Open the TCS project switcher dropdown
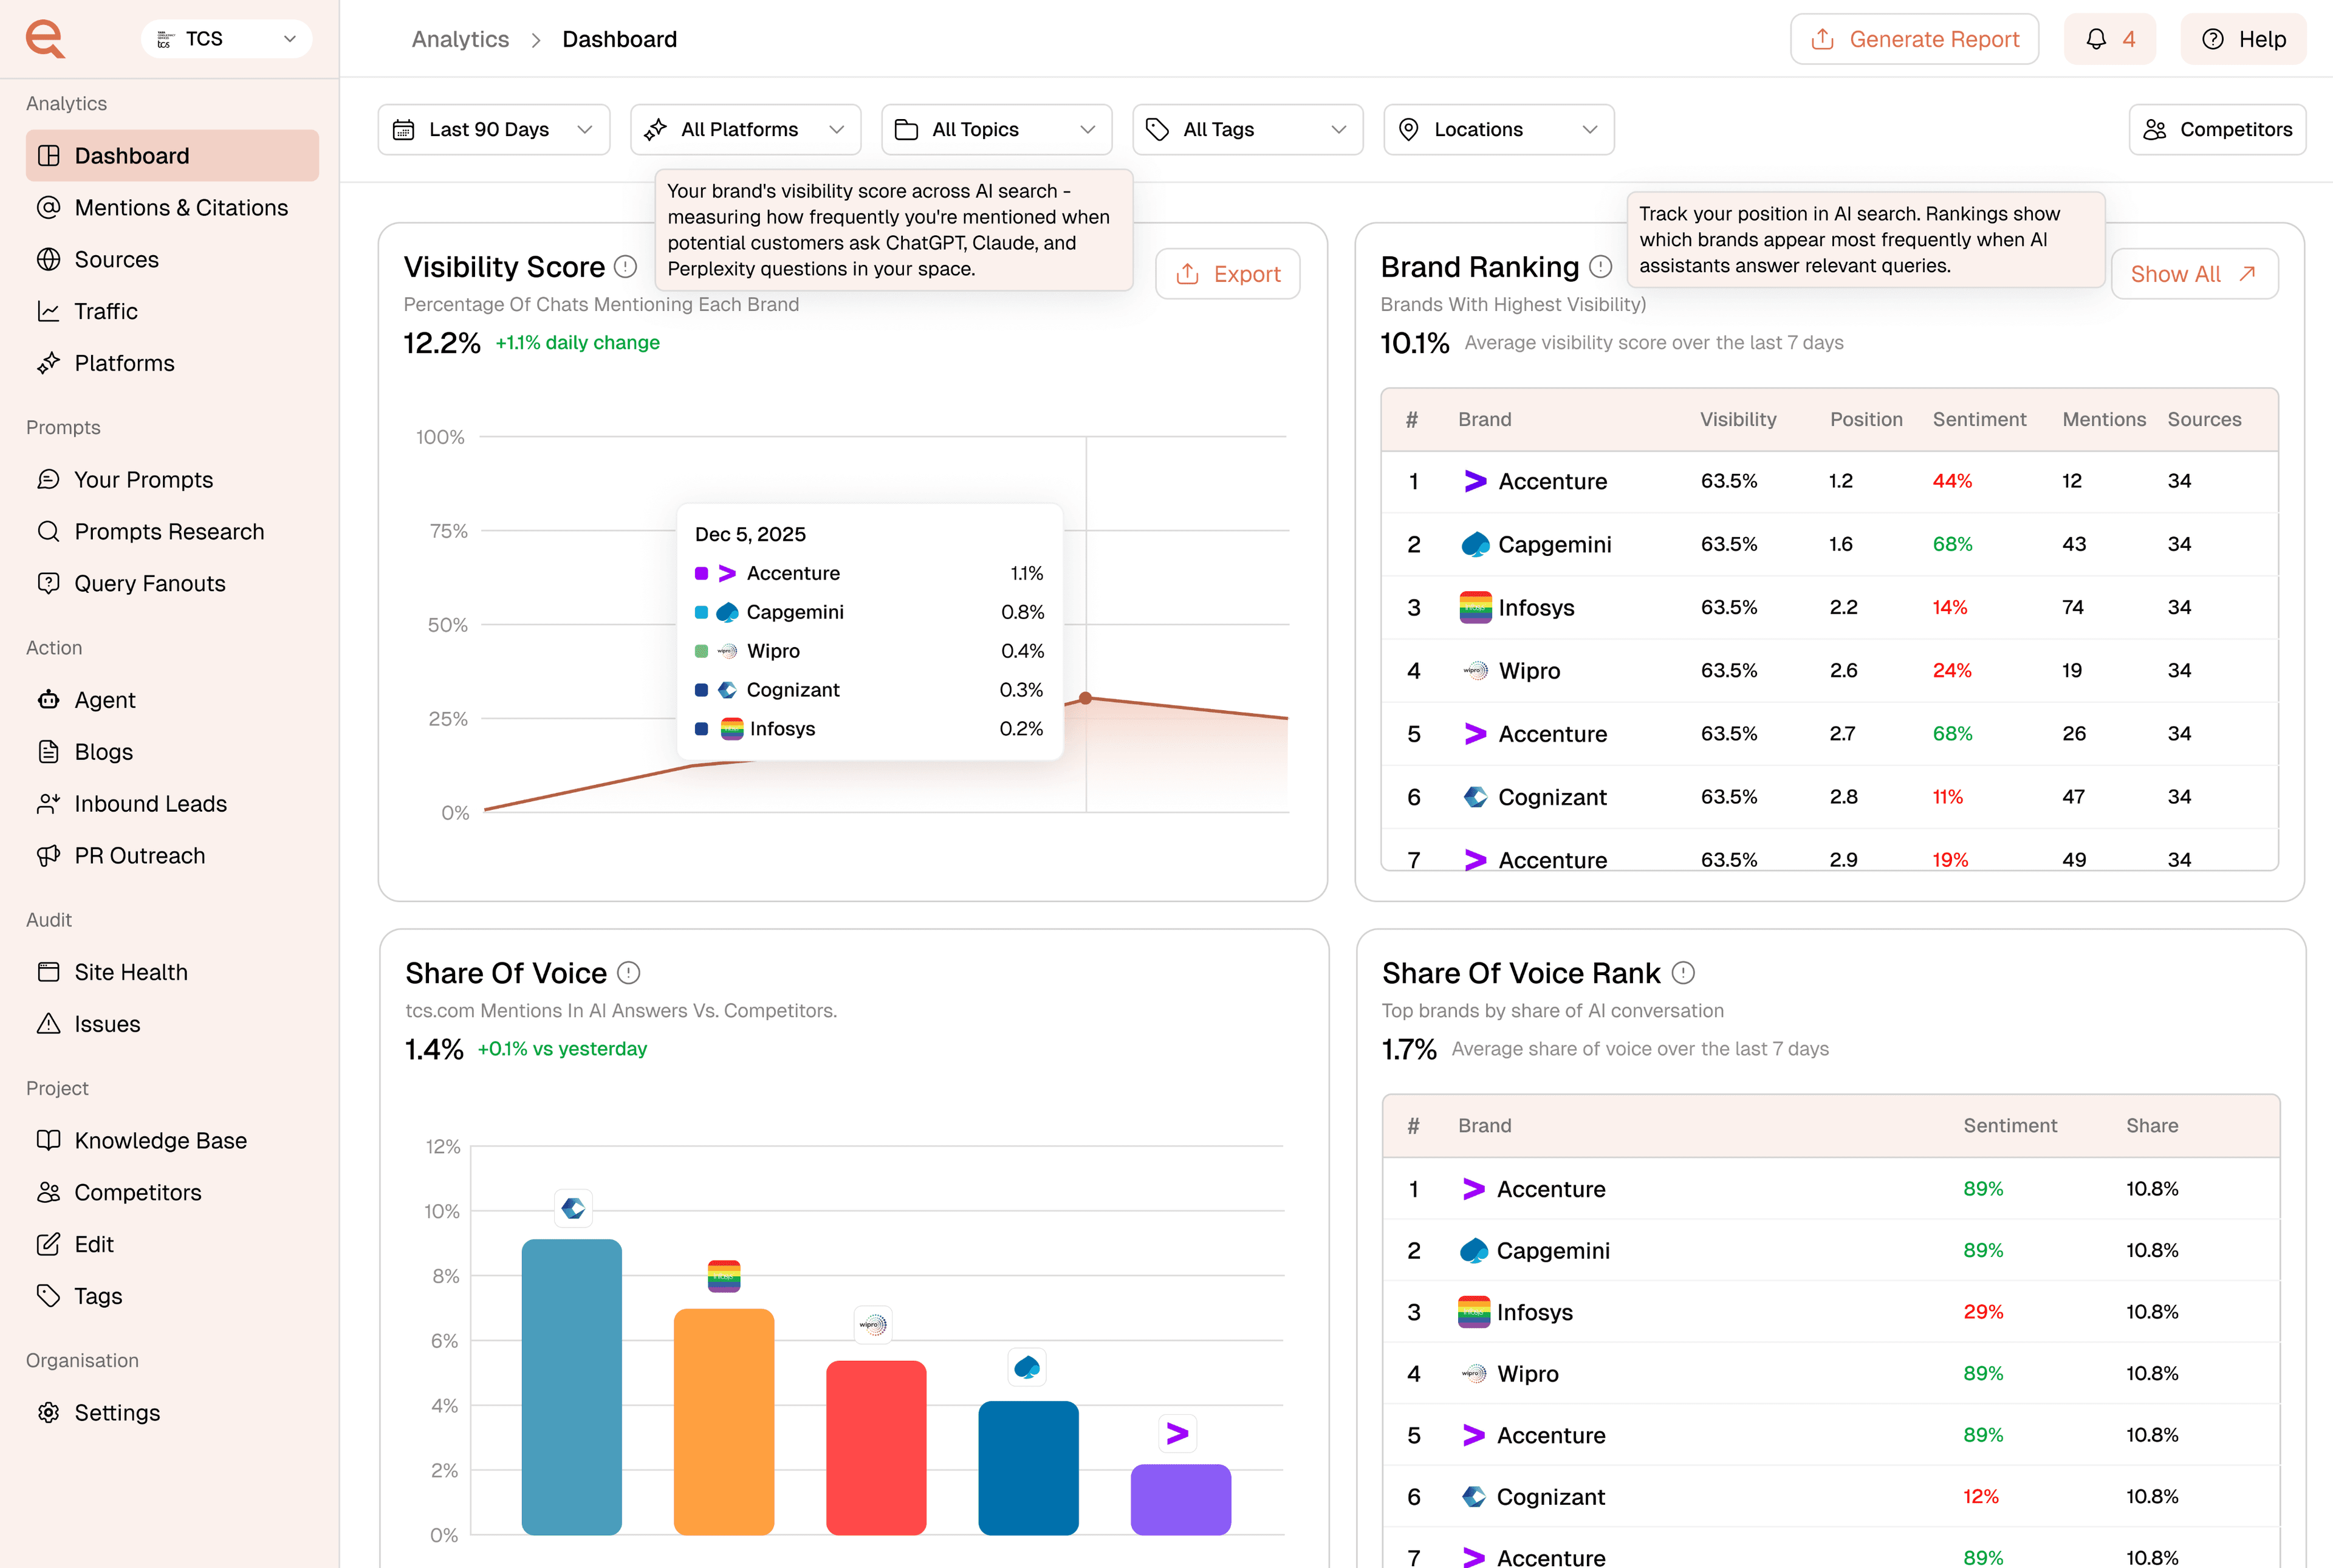 pyautogui.click(x=227, y=39)
